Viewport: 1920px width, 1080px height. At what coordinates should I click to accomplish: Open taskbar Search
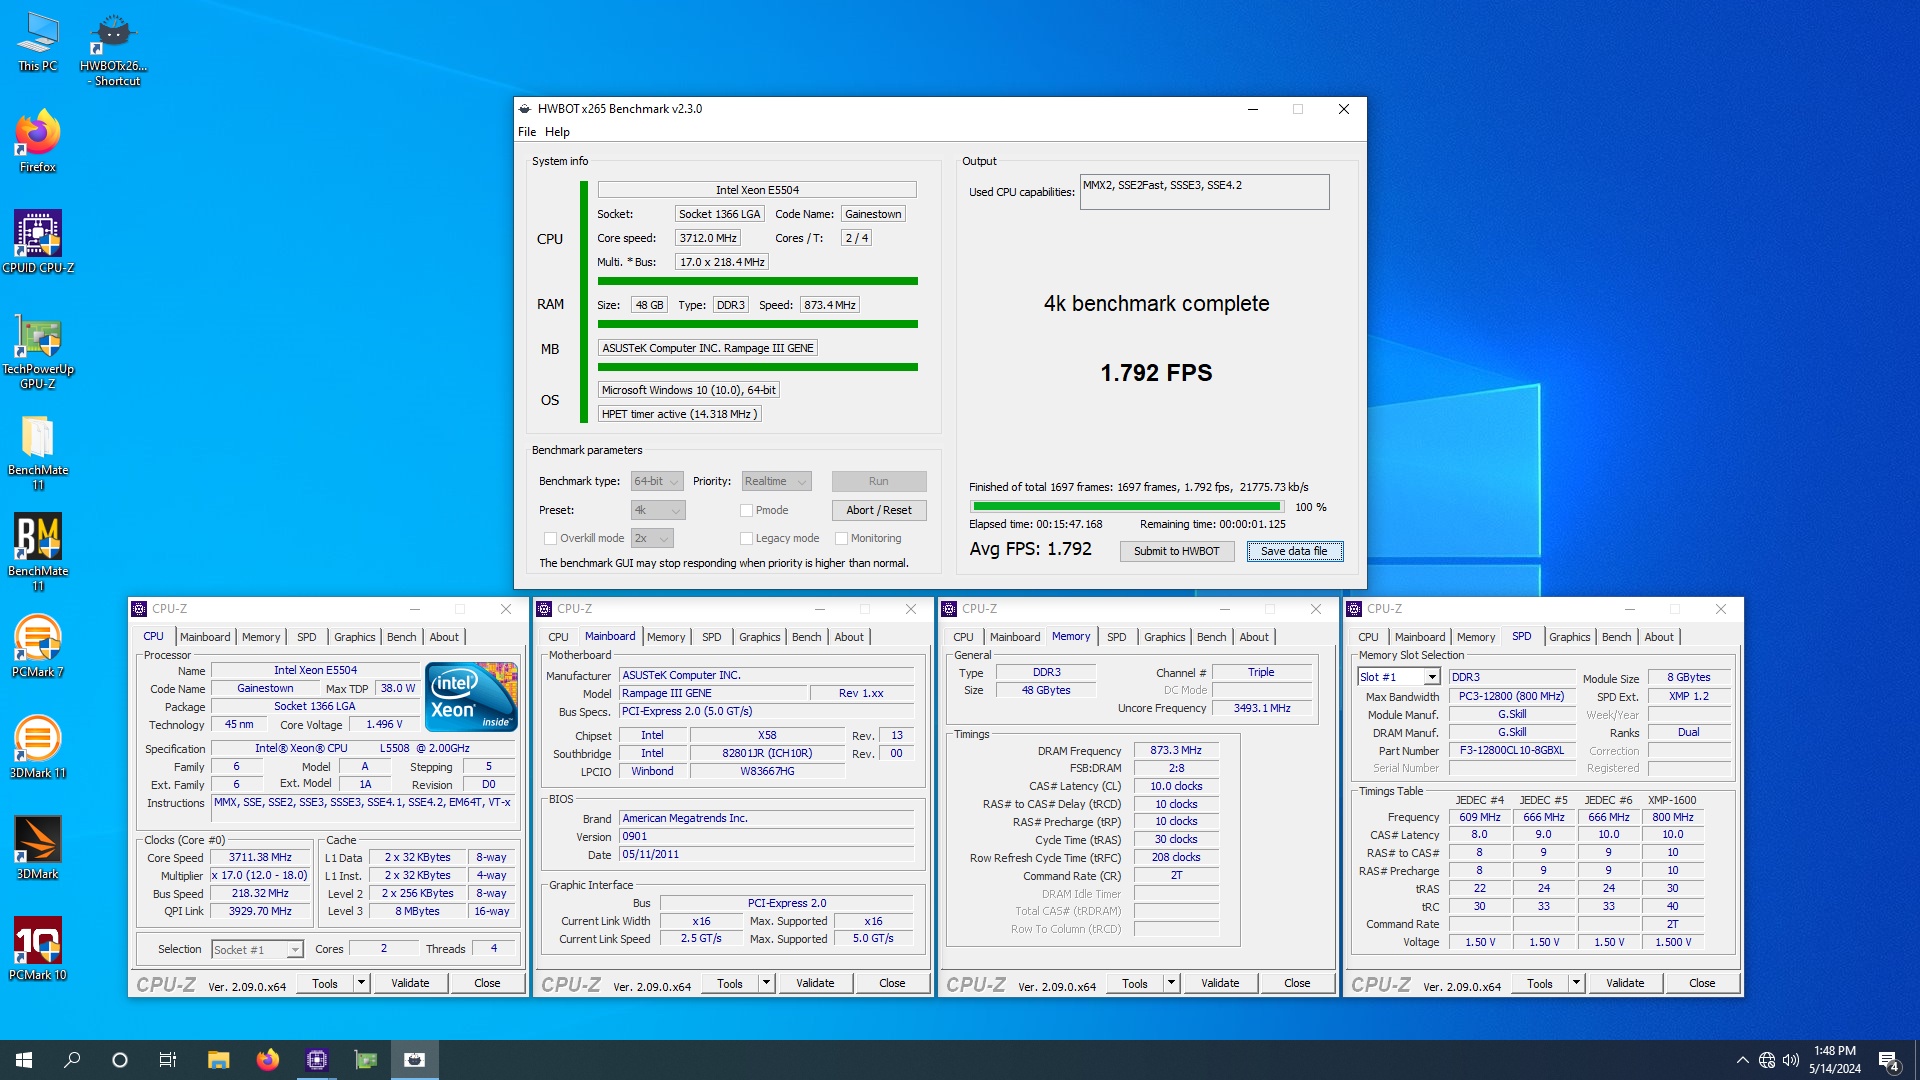[x=72, y=1060]
